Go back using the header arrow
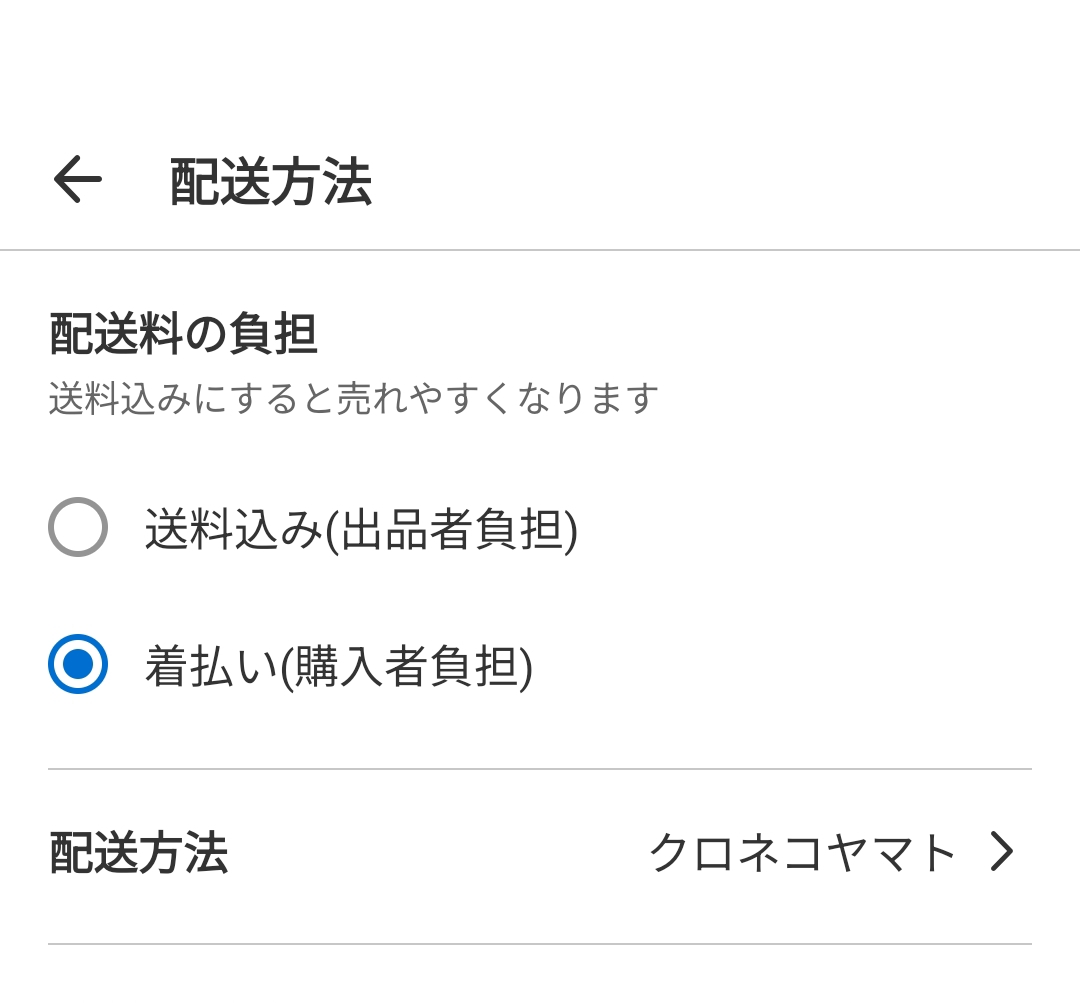This screenshot has height=1003, width=1080. click(77, 181)
